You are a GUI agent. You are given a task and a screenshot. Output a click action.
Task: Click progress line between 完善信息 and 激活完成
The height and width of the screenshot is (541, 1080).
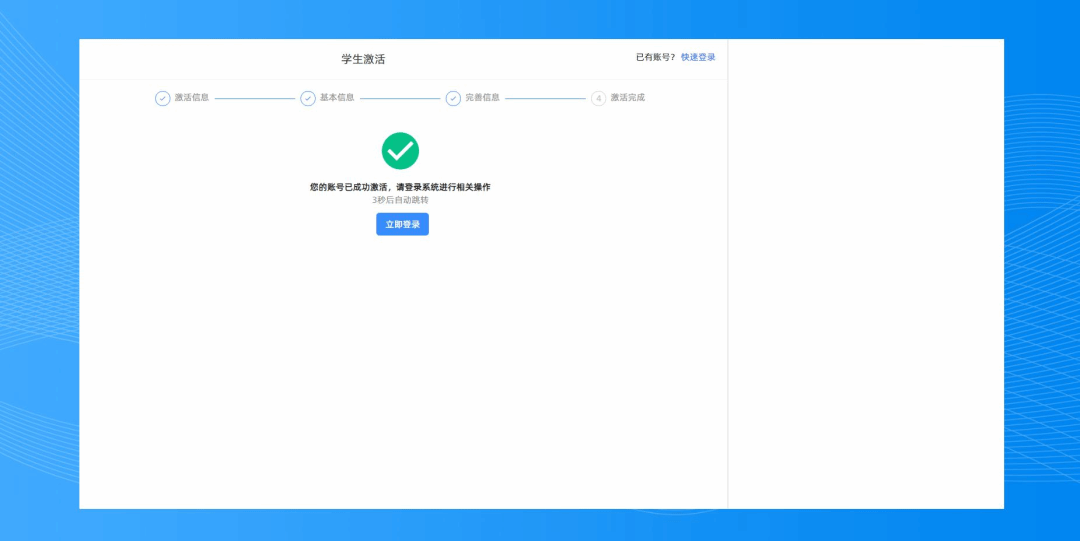tap(545, 99)
